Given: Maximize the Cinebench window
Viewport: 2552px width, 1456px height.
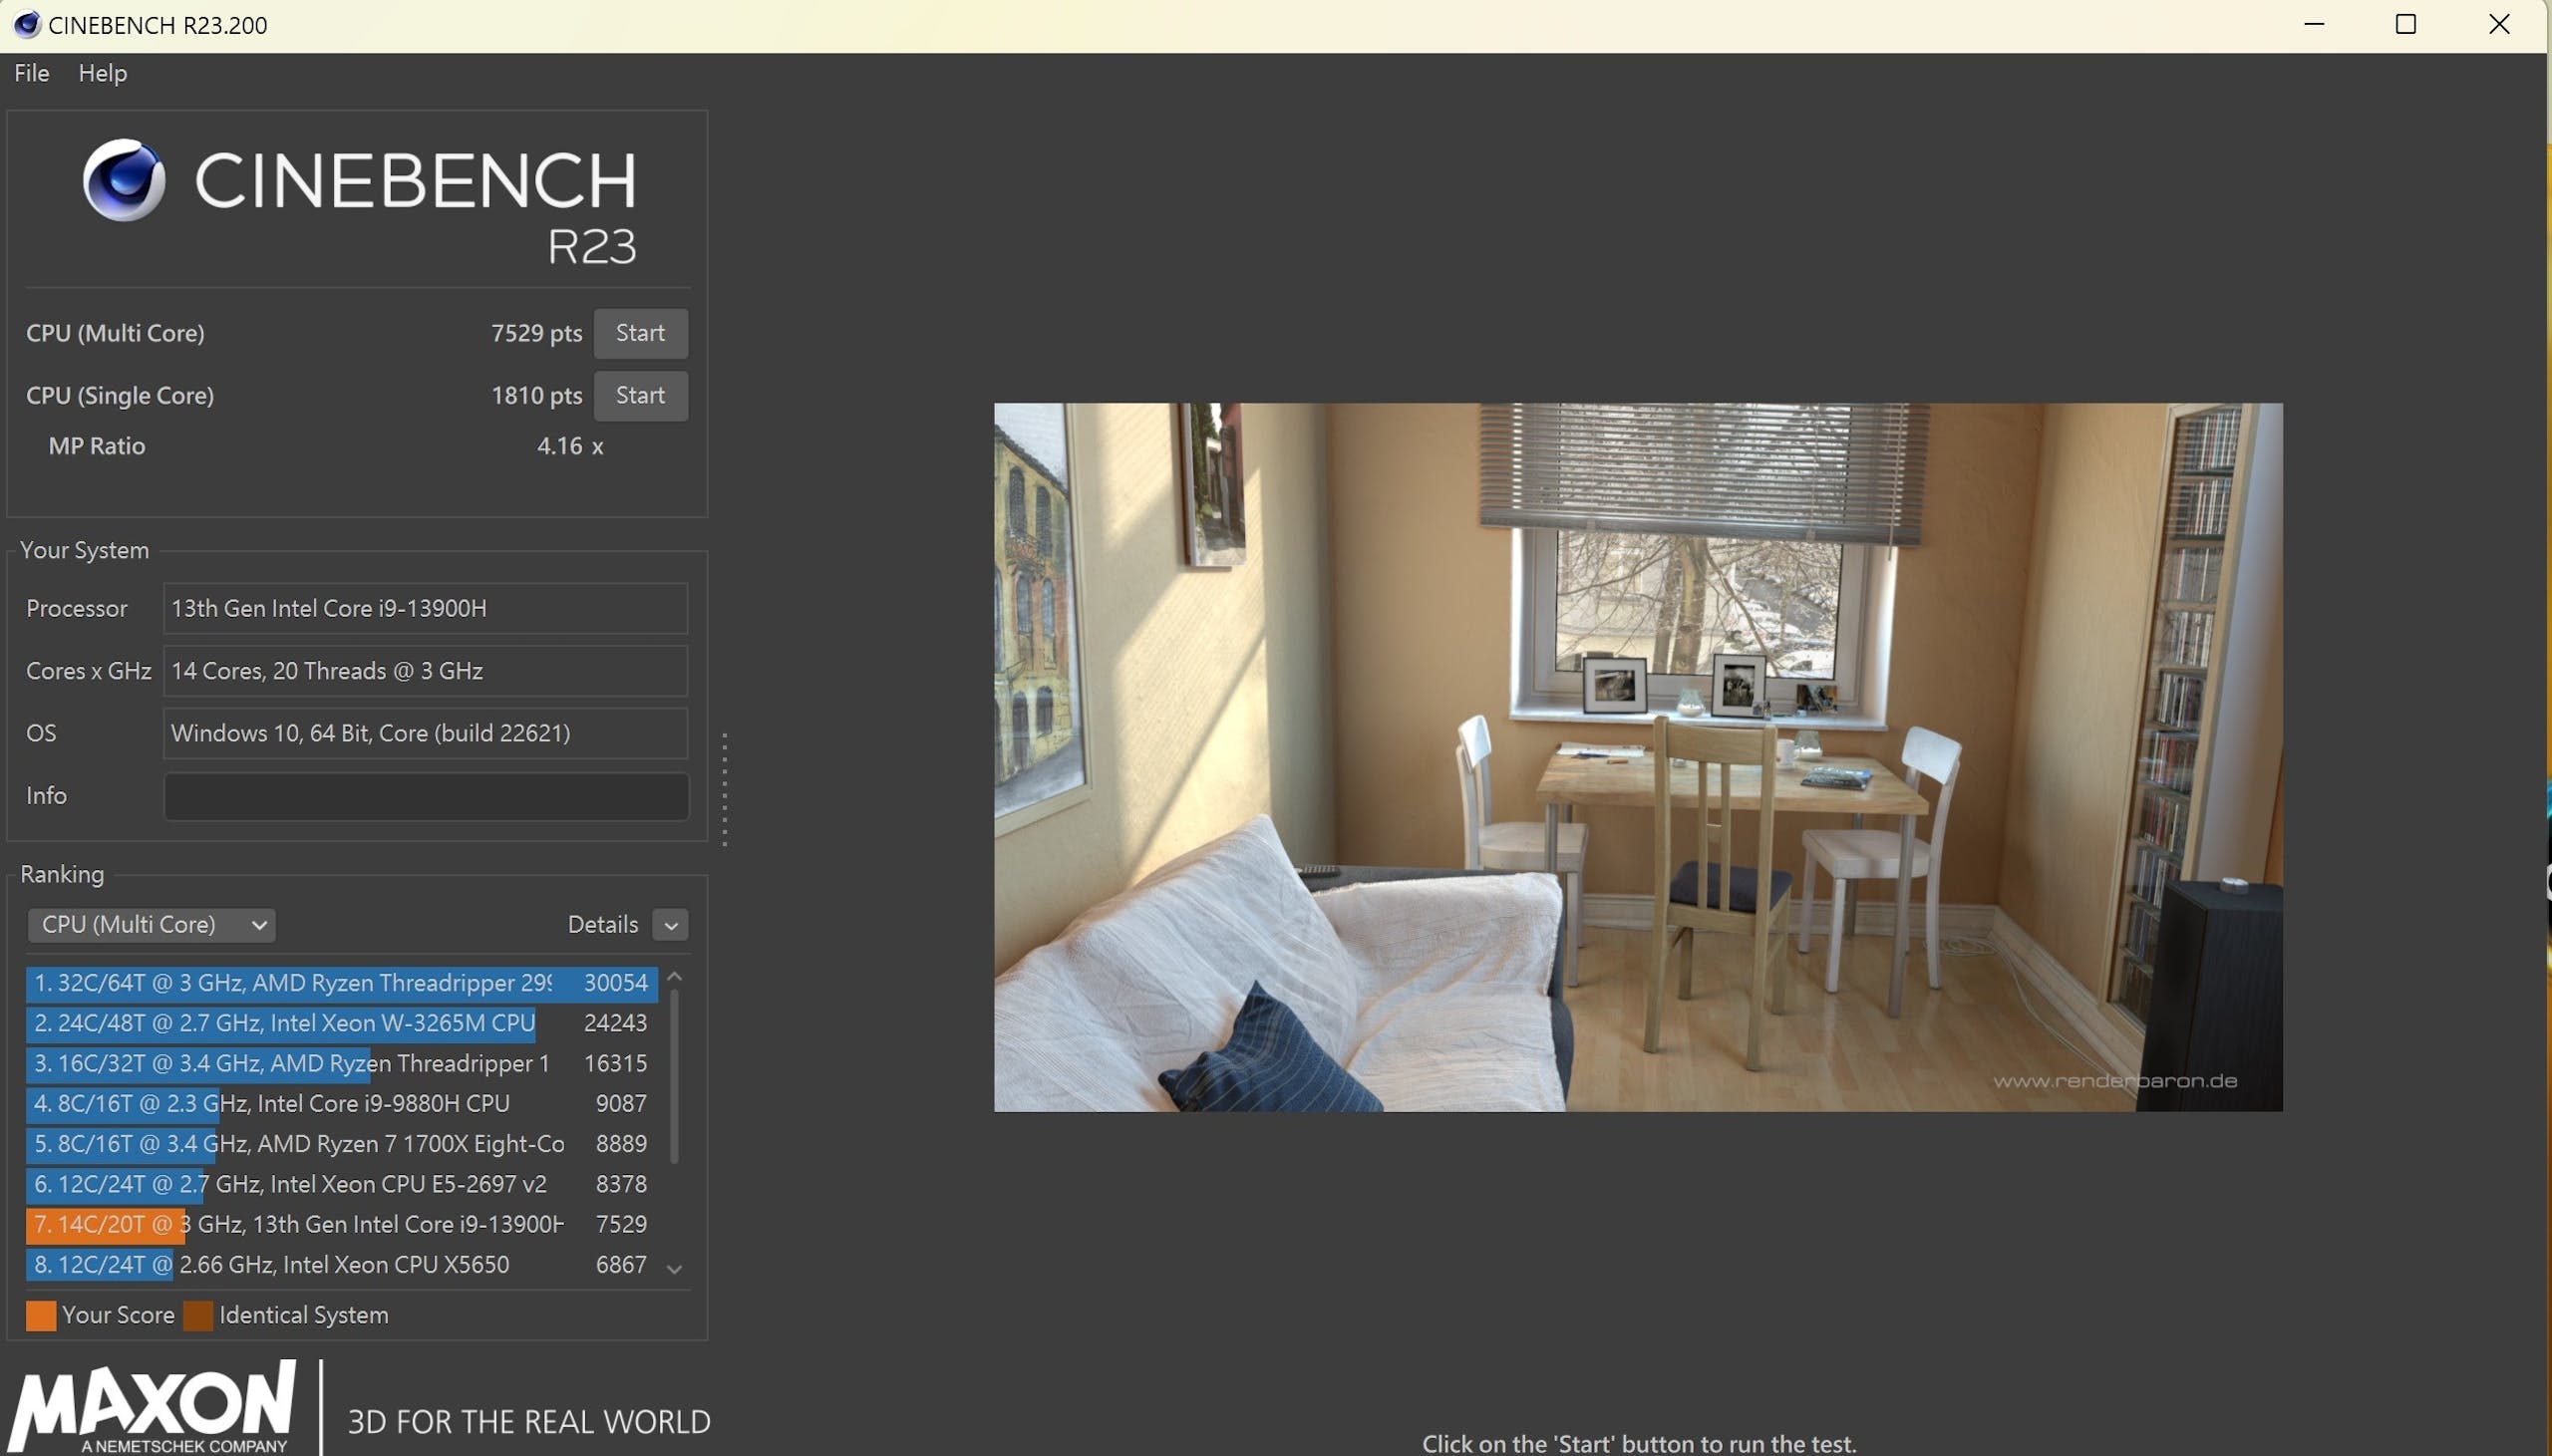Looking at the screenshot, I should pyautogui.click(x=2406, y=24).
